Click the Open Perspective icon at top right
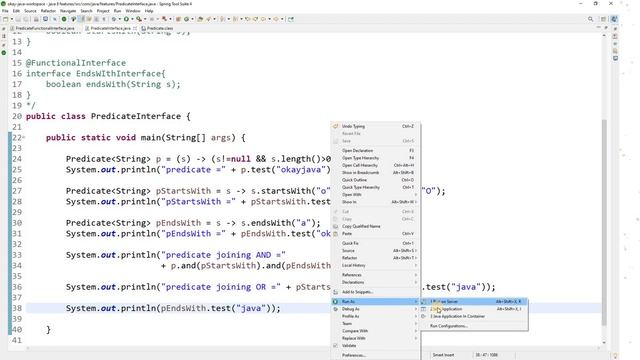Image resolution: width=640 pixels, height=360 pixels. pos(603,19)
